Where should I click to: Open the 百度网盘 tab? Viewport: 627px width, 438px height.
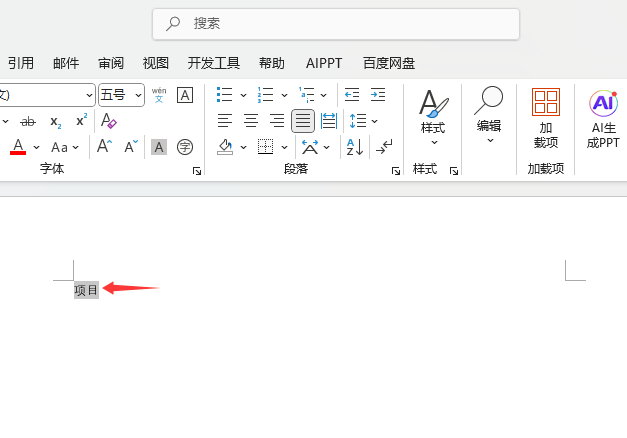tap(389, 63)
